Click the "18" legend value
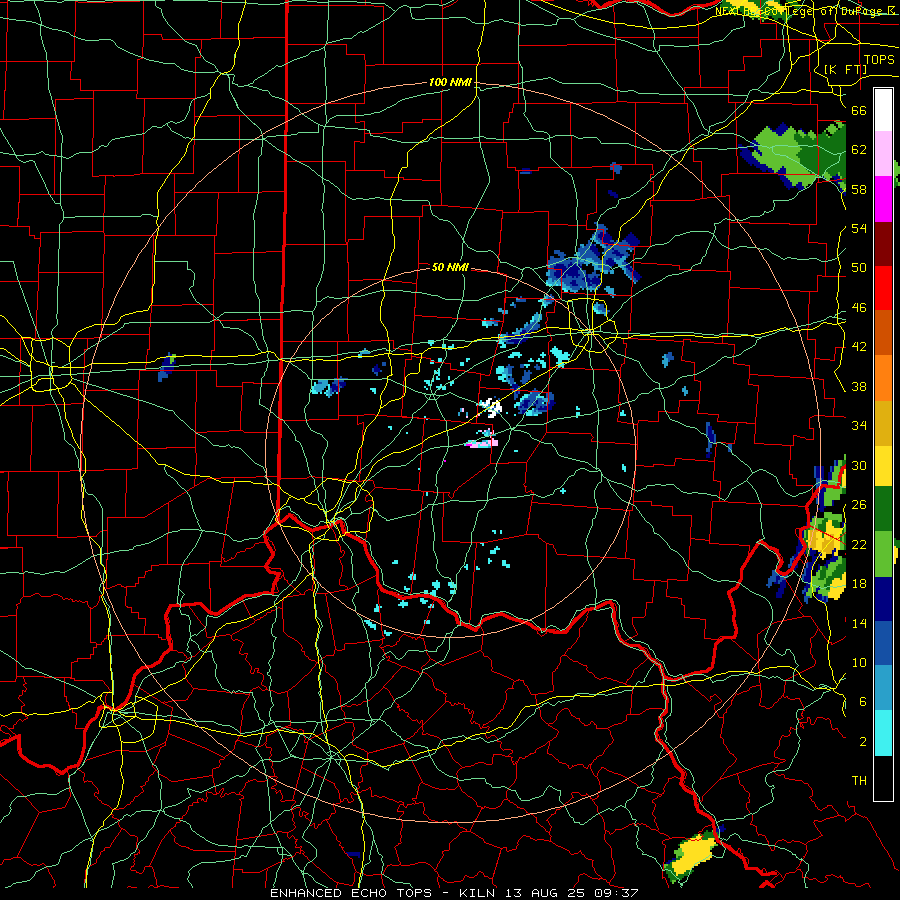 point(859,584)
